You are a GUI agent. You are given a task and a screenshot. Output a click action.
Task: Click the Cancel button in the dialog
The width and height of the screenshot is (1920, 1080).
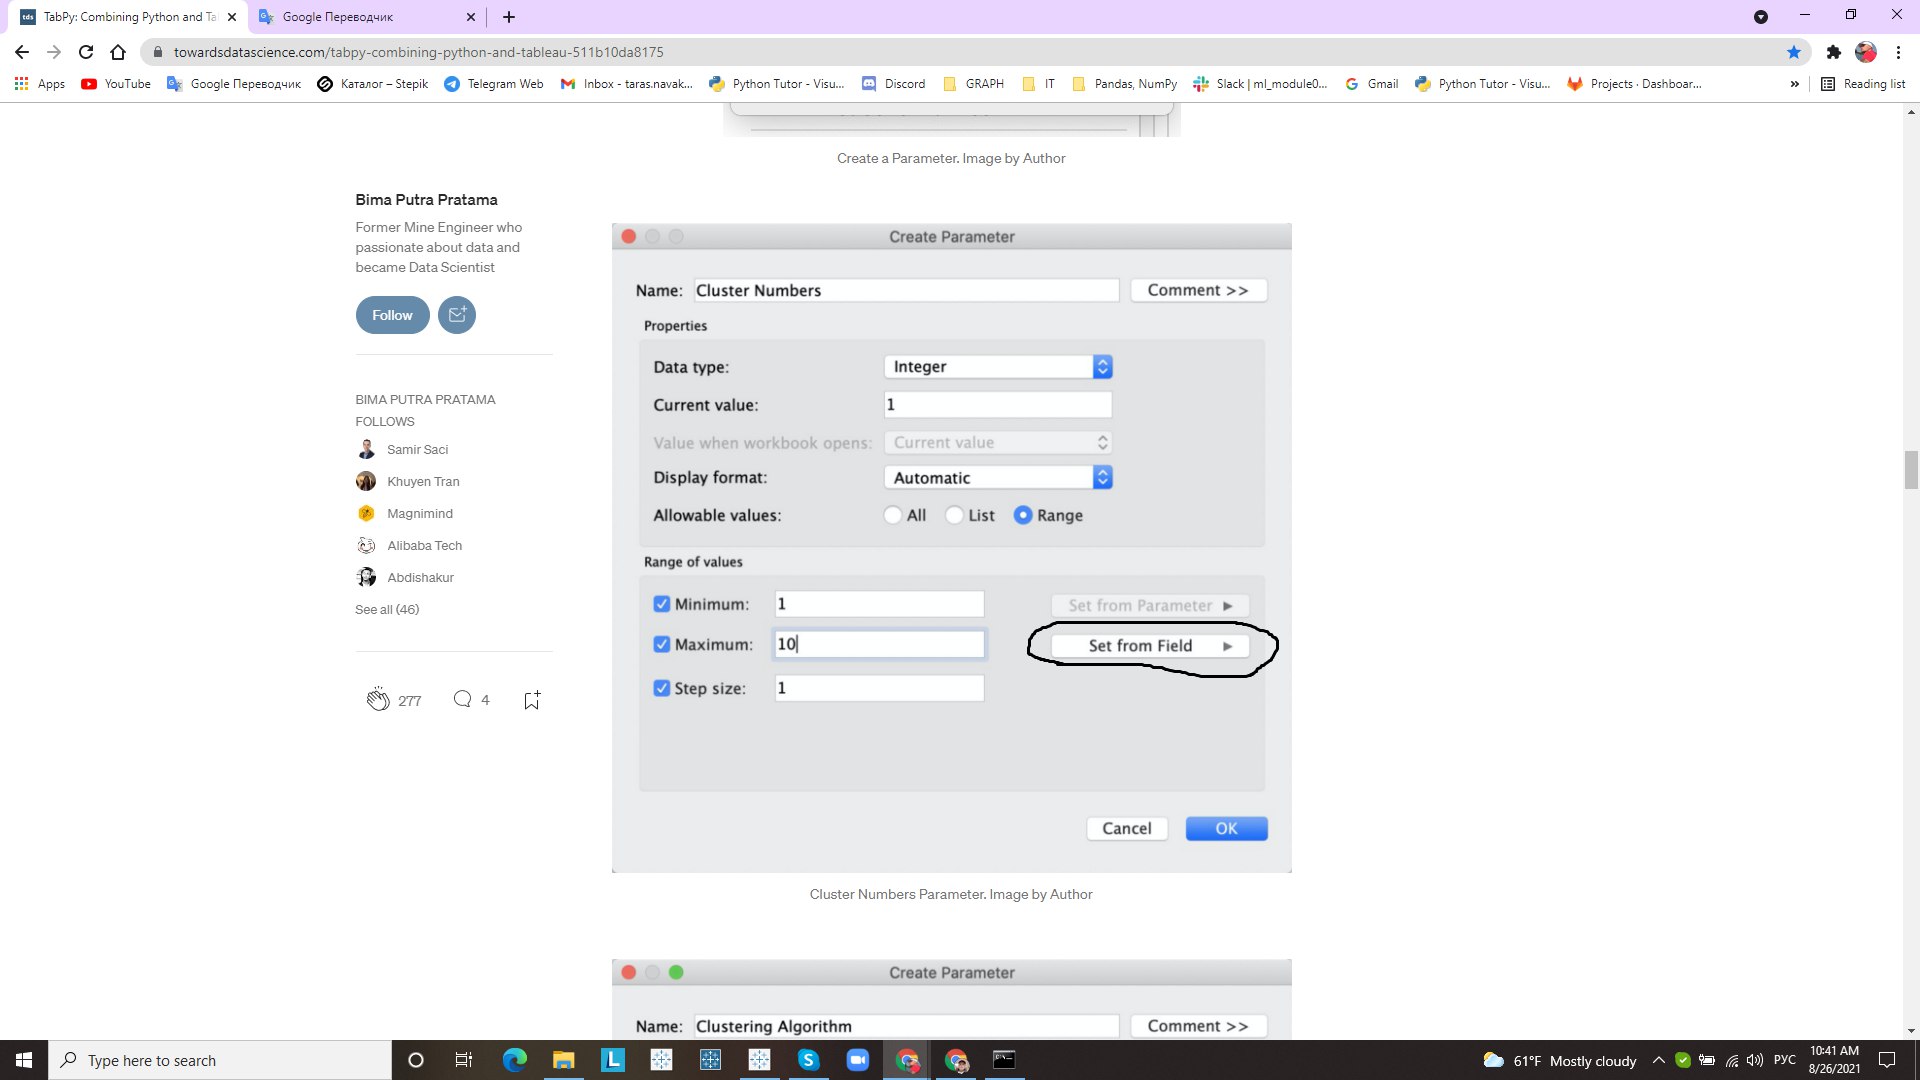coord(1126,828)
